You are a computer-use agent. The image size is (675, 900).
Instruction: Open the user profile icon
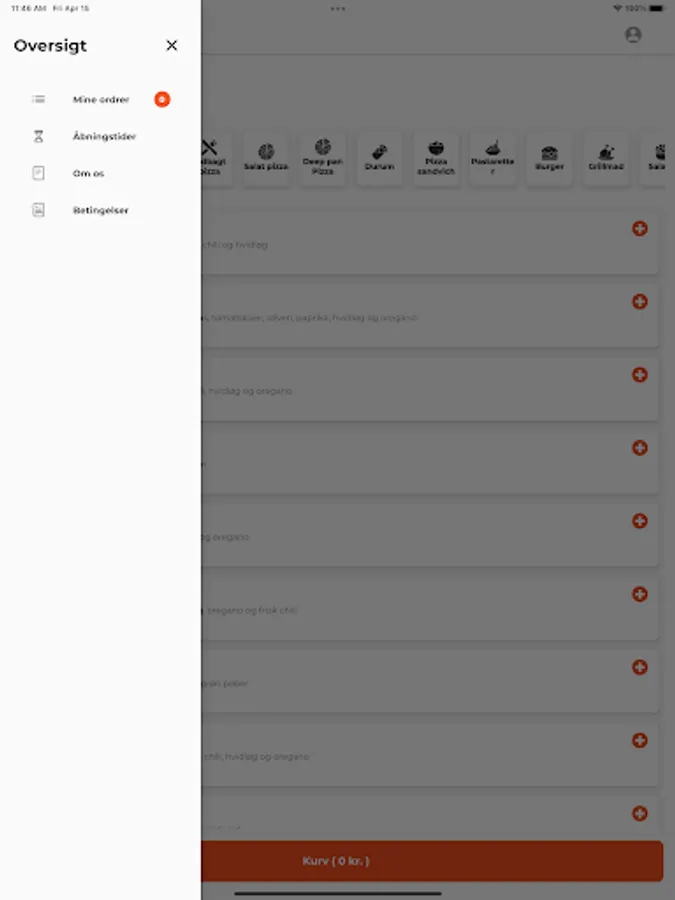point(633,34)
